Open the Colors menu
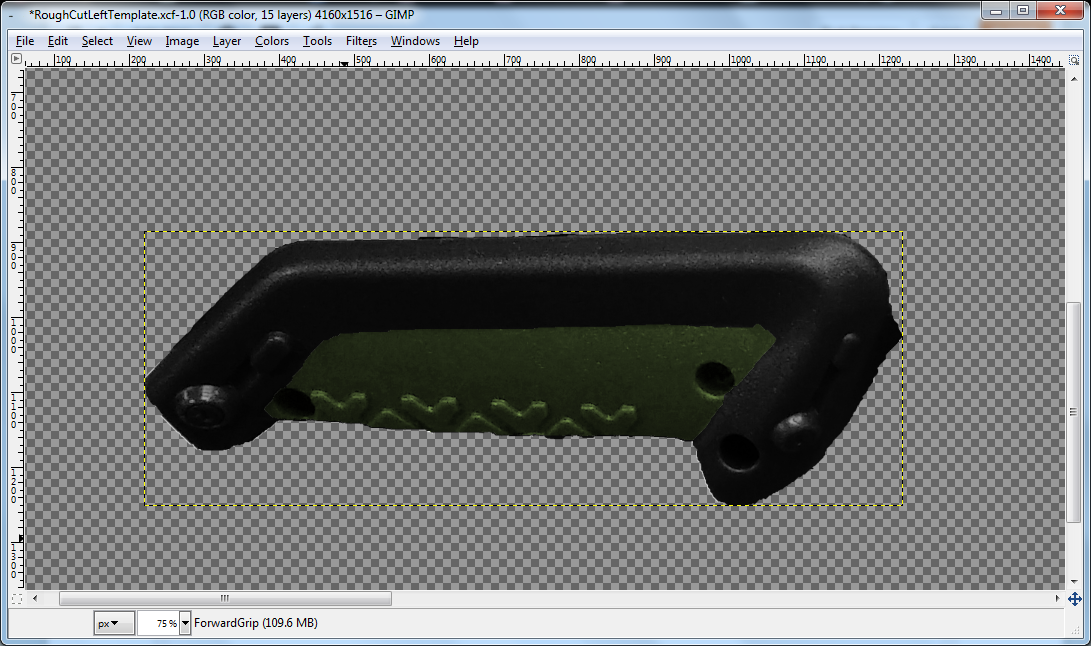Screen dimensions: 1091x646 point(271,41)
